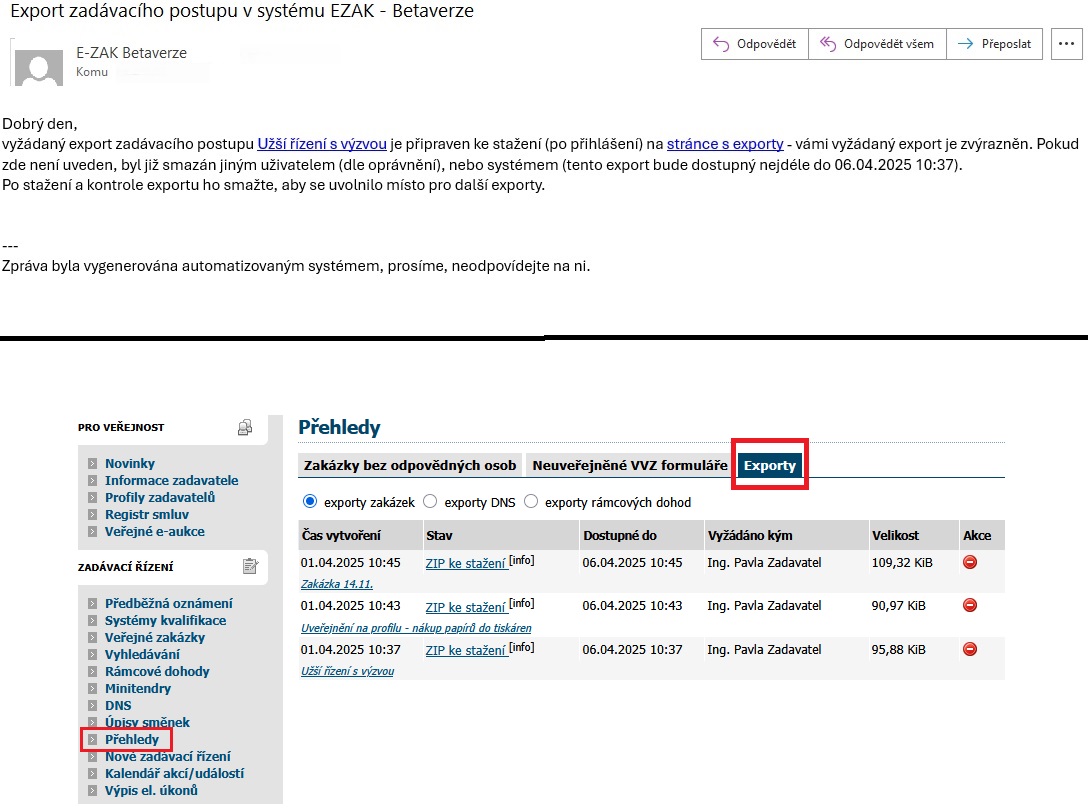Show info for the 10:45 ZIP export

pos(521,561)
